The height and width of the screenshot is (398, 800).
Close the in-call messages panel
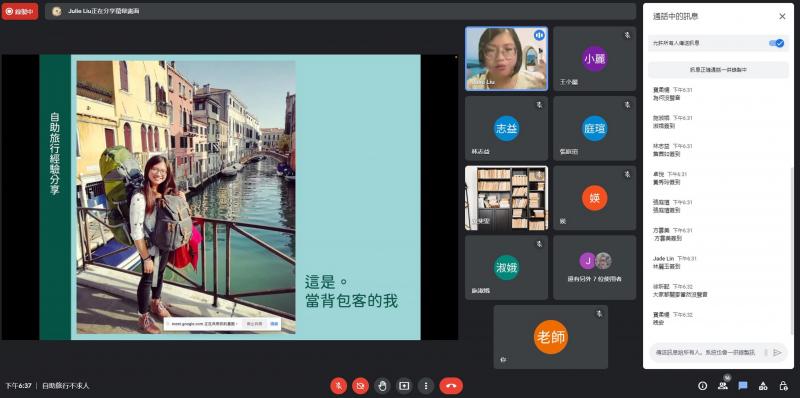pos(782,16)
